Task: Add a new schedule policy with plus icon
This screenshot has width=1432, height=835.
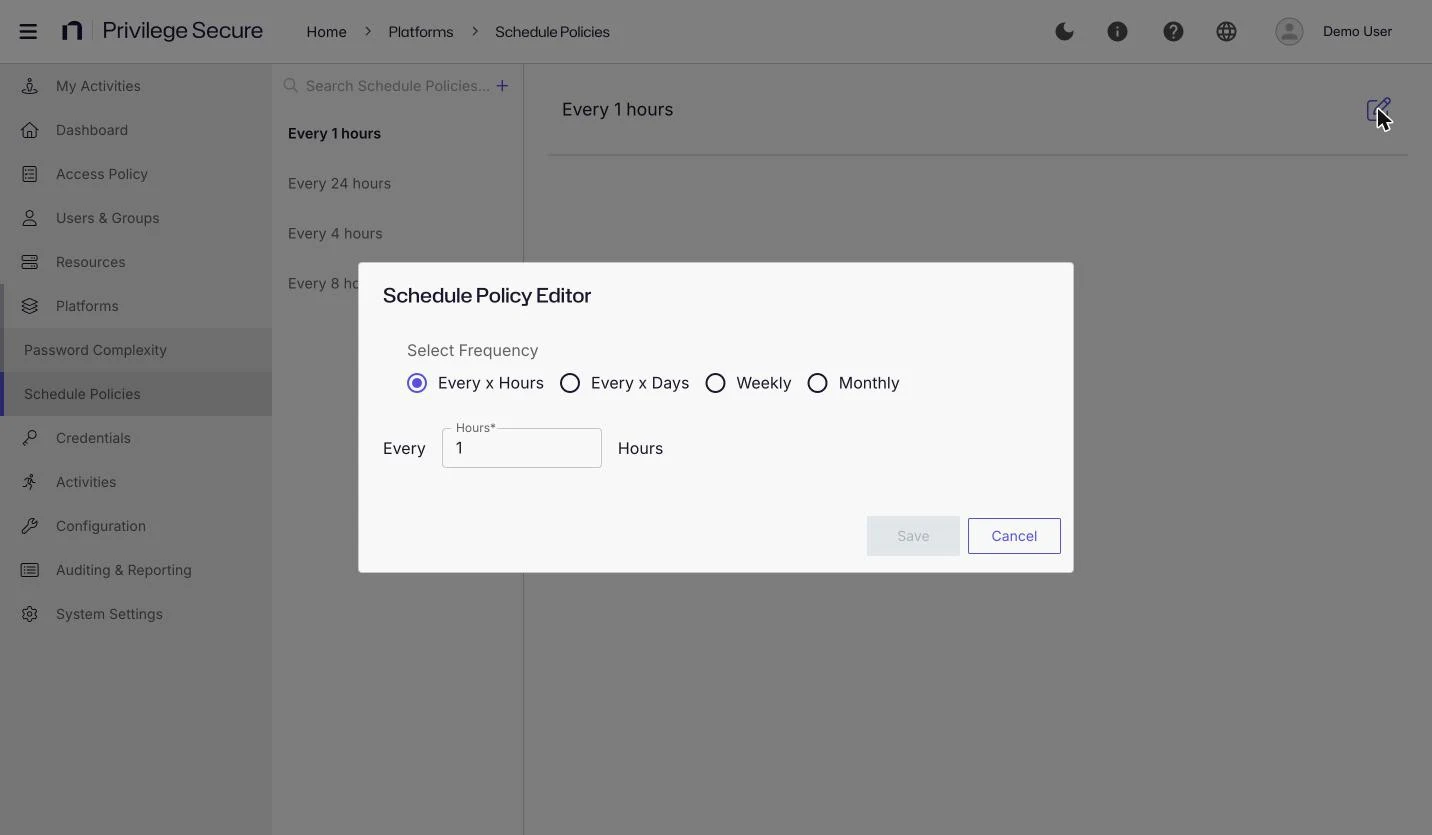Action: 502,86
